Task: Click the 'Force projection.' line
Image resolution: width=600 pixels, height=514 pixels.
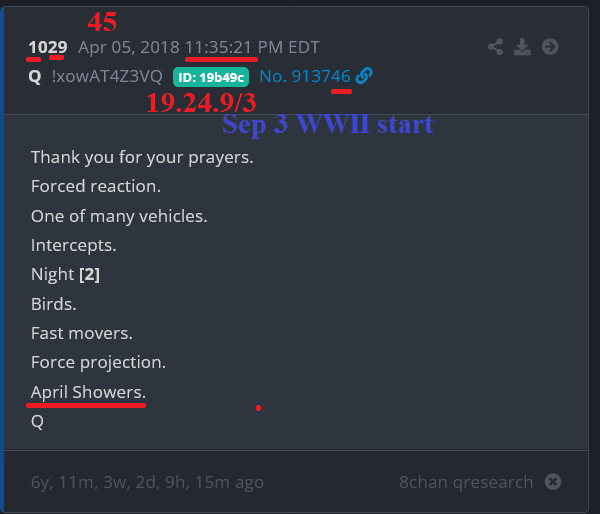Action: pyautogui.click(x=98, y=362)
